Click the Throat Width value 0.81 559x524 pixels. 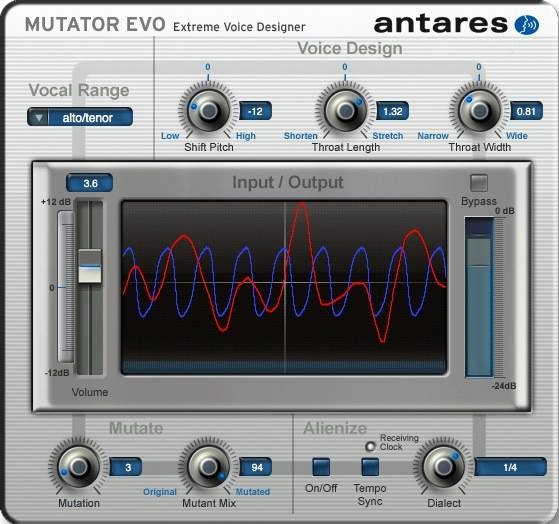click(527, 112)
